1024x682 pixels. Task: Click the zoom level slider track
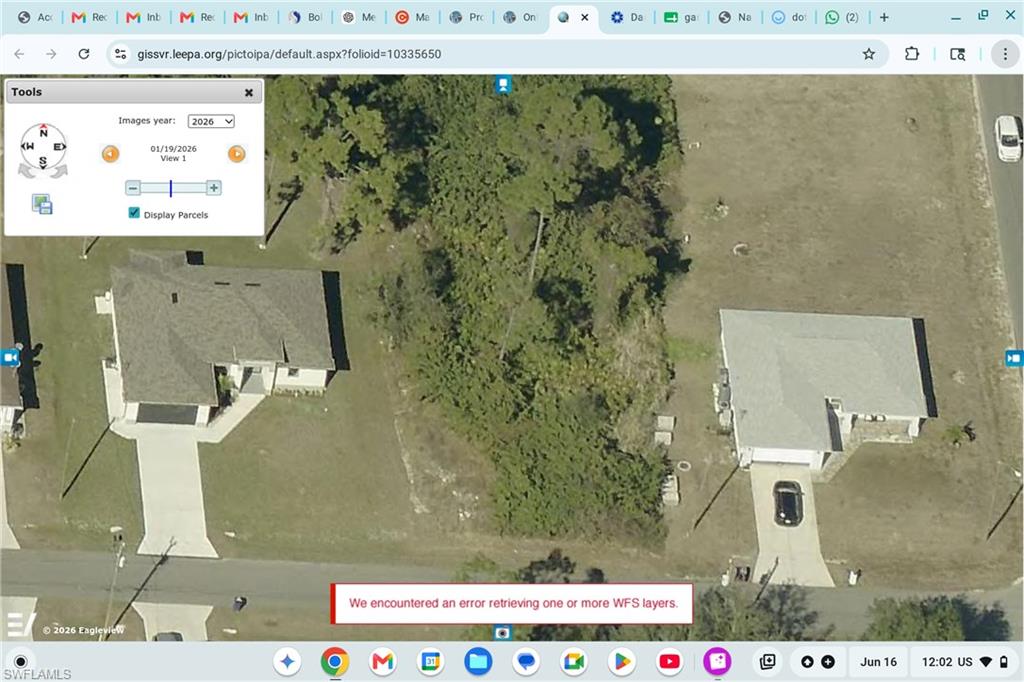click(173, 188)
